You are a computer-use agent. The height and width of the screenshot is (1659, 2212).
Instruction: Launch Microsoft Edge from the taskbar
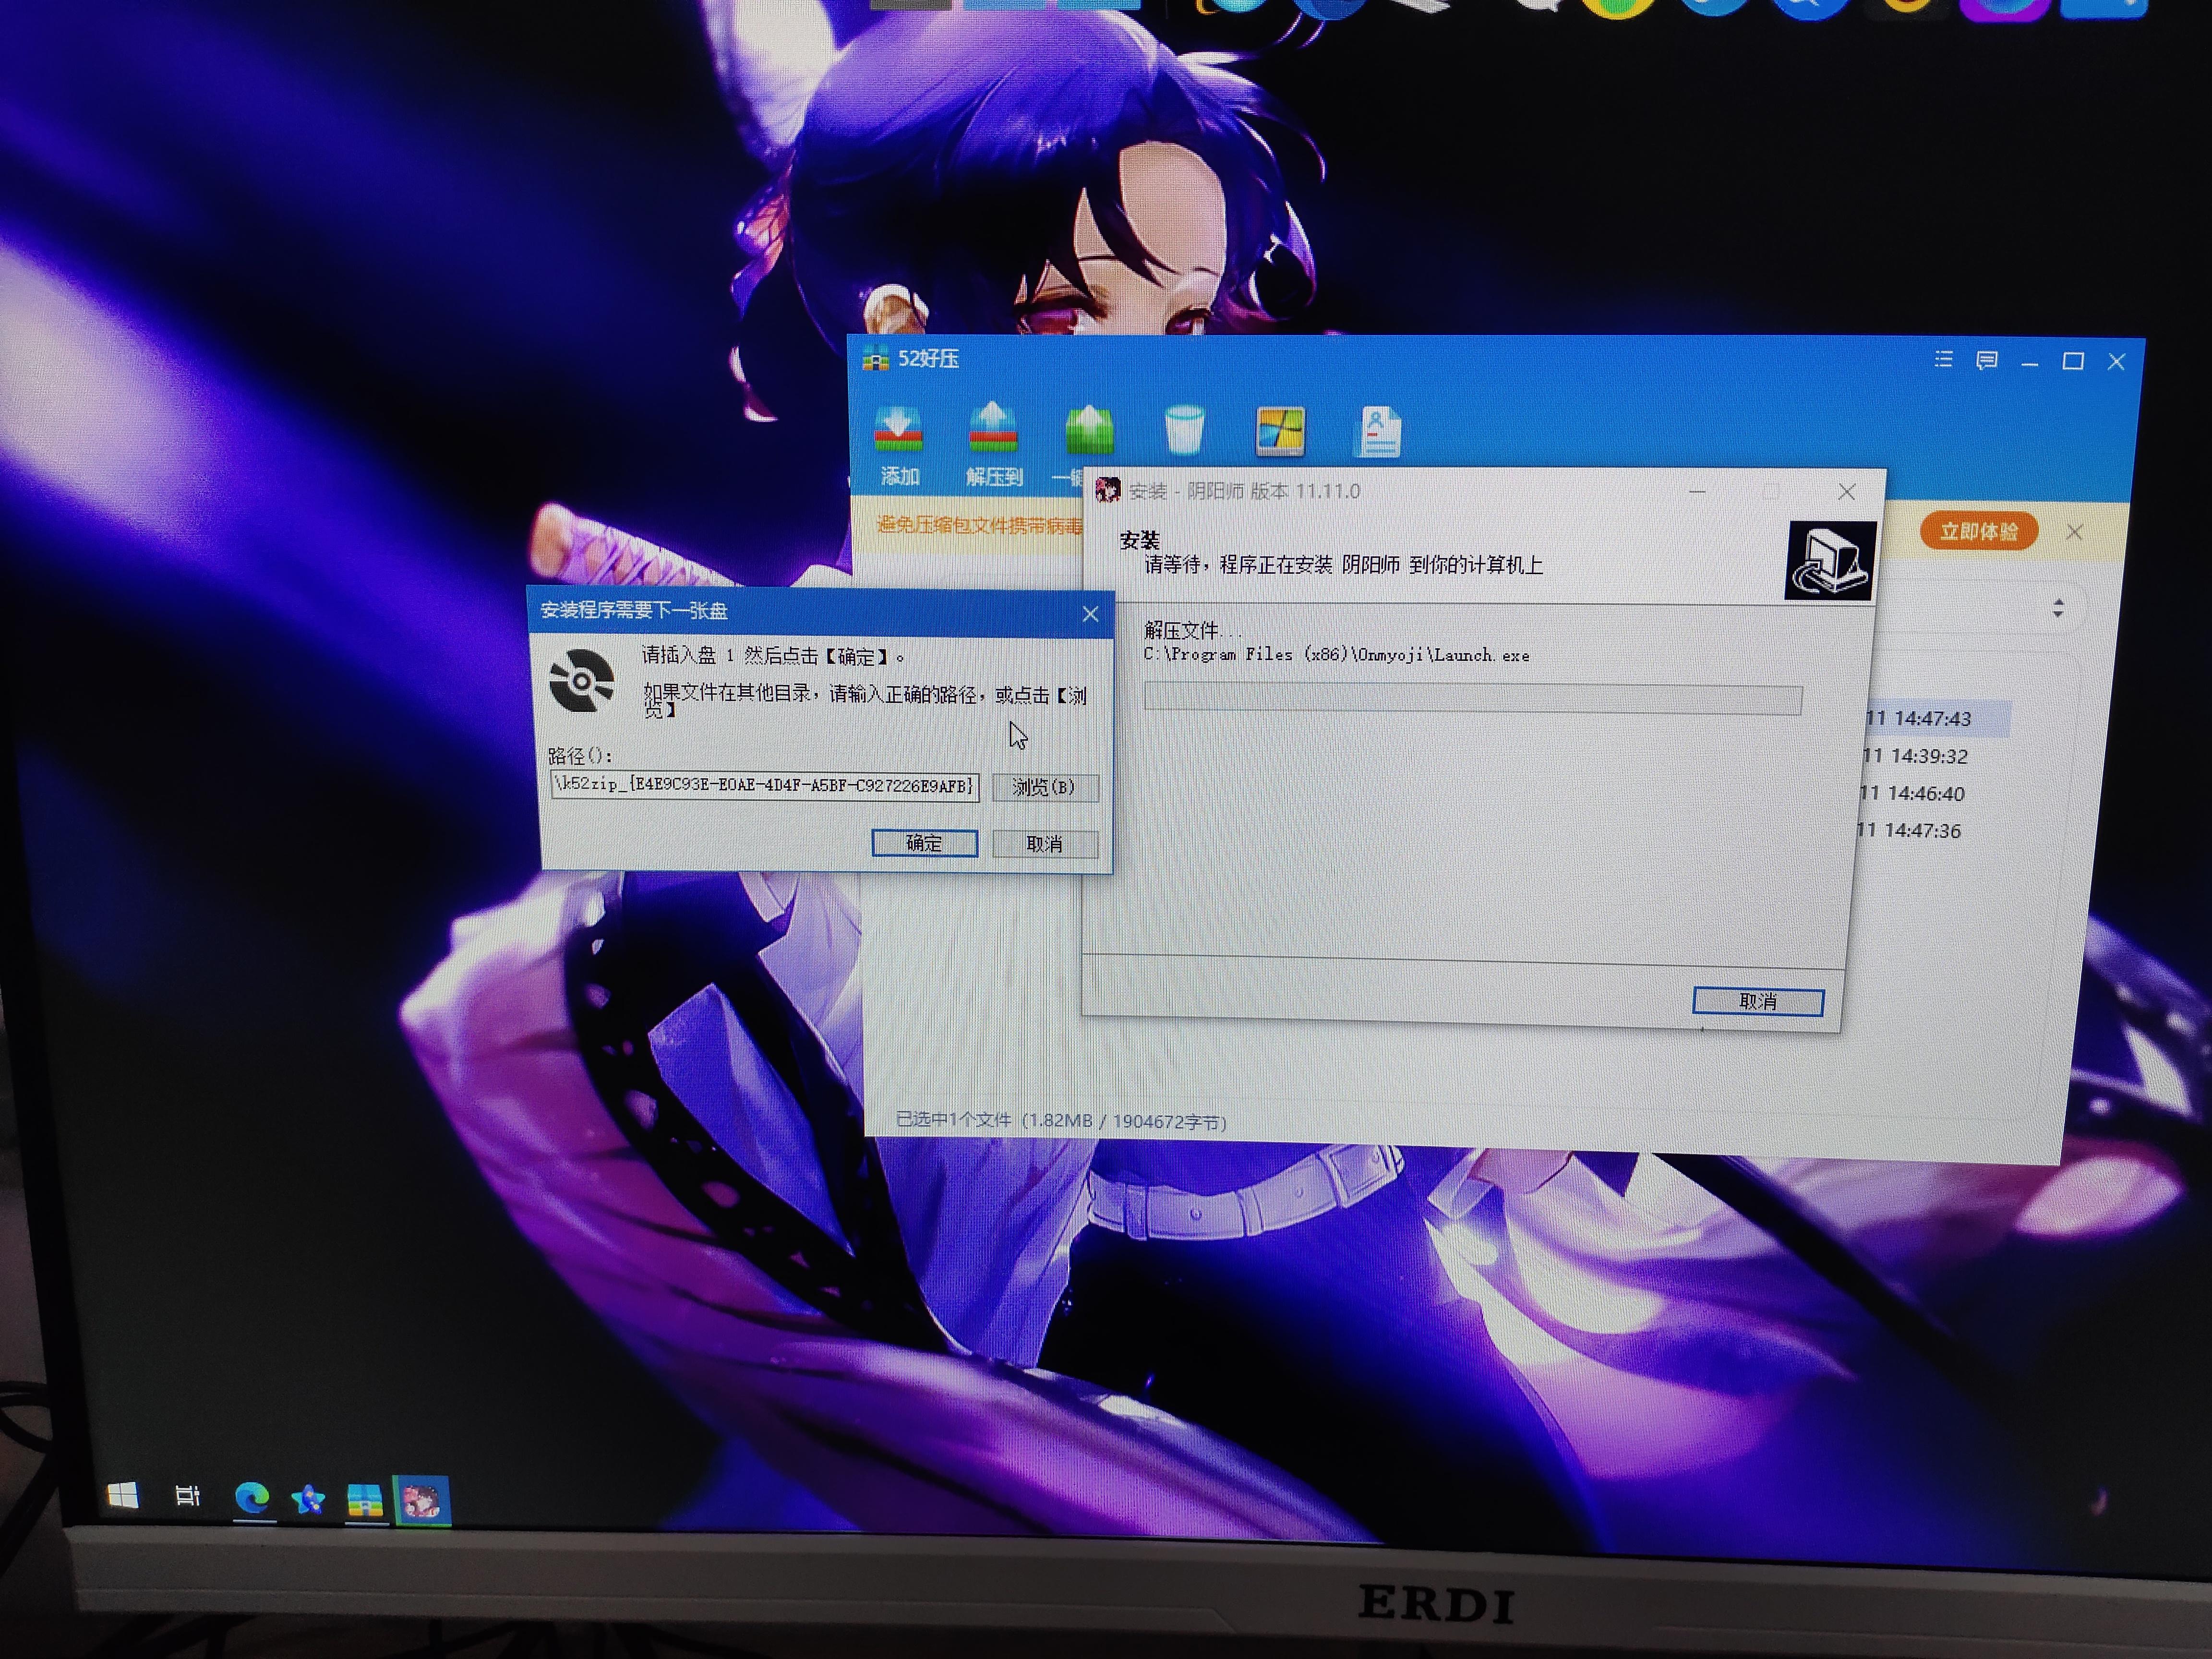pos(252,1497)
